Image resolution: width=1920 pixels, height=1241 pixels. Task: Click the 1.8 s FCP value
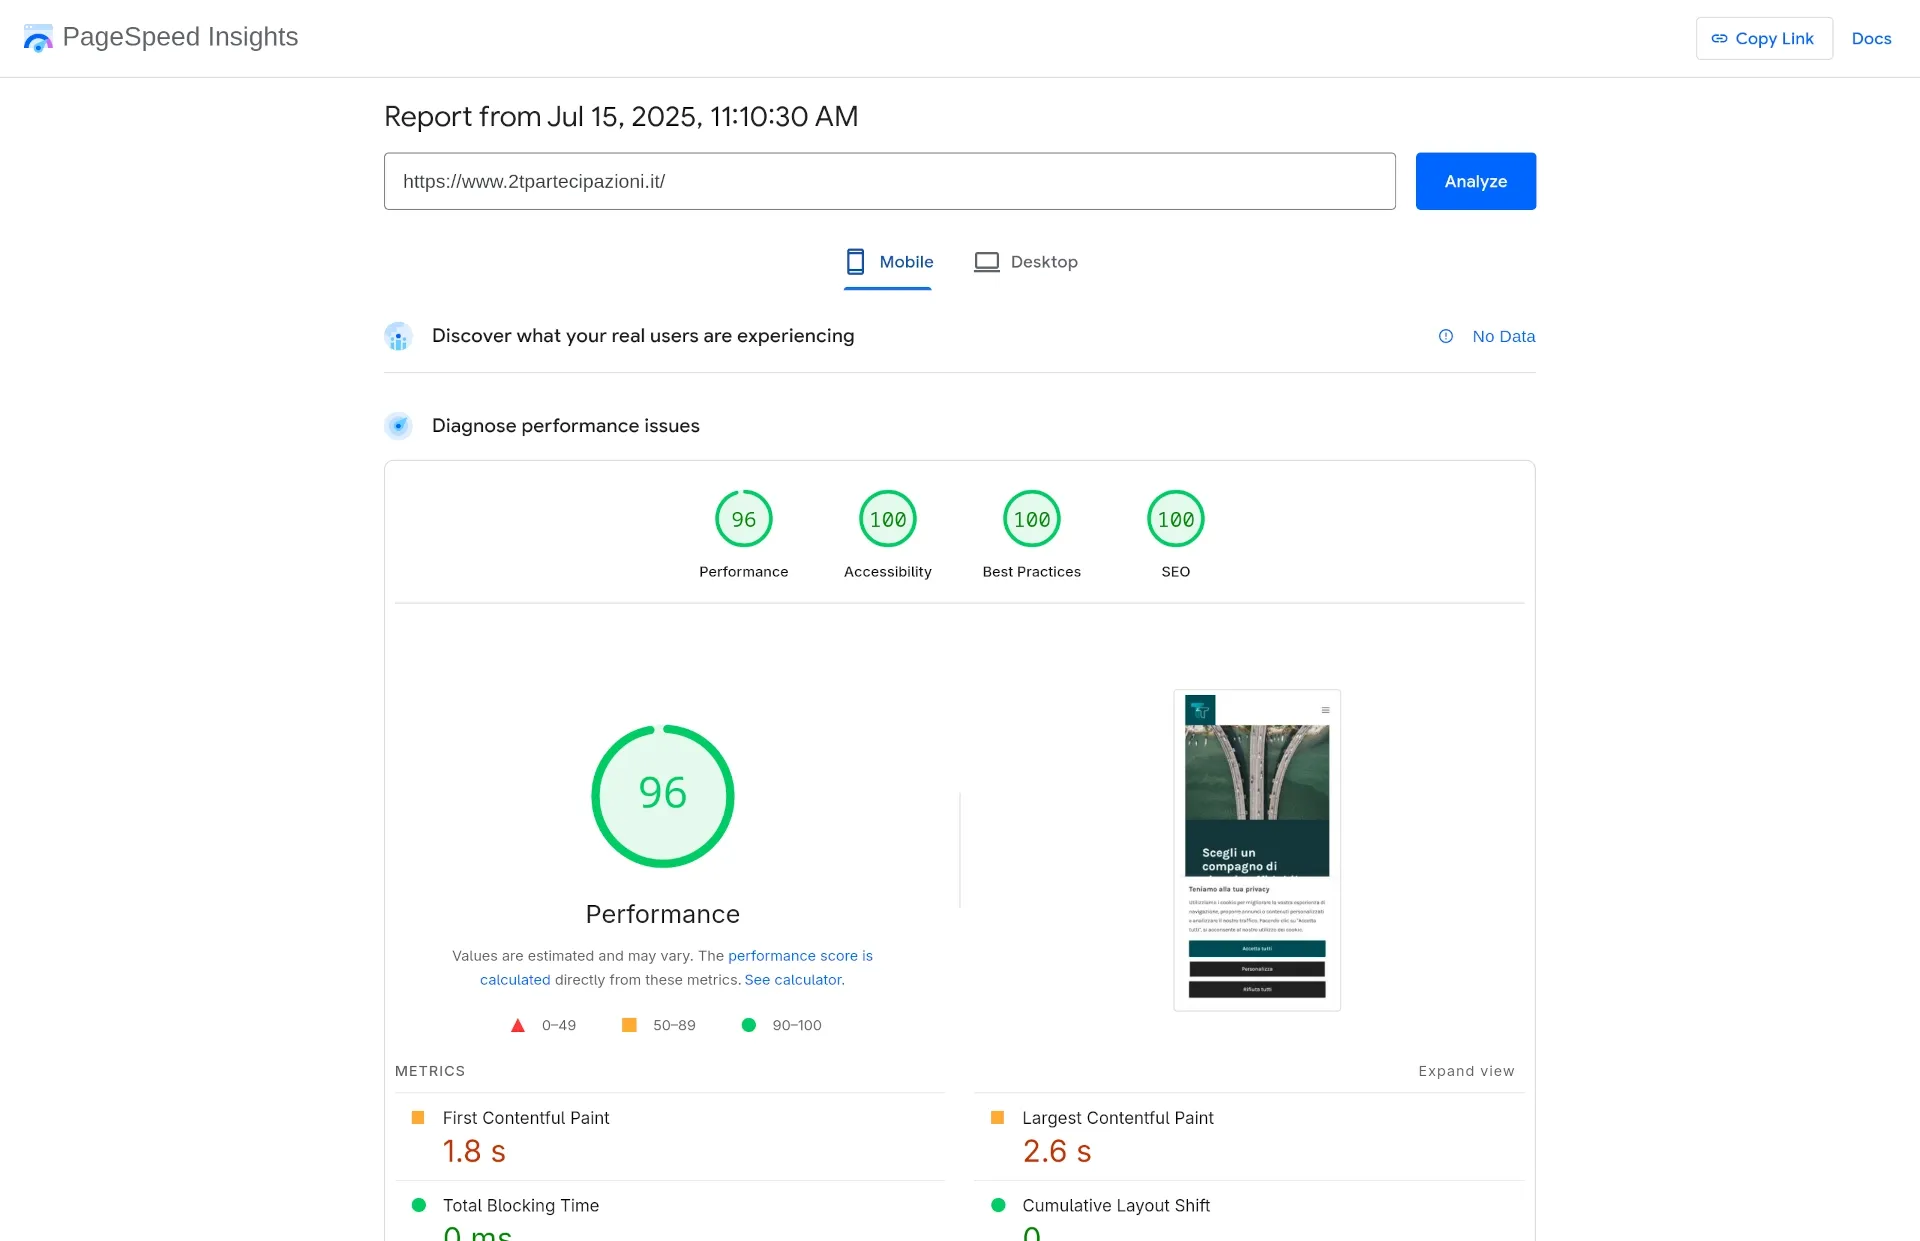474,1151
